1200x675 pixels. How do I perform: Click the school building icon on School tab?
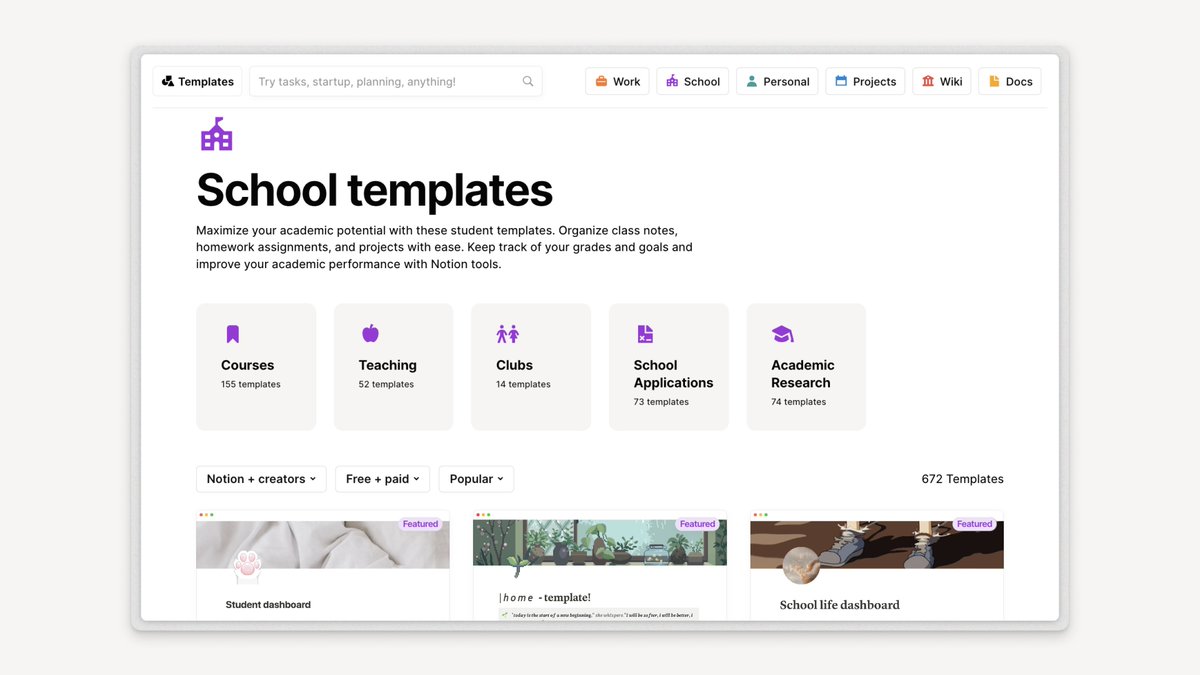672,82
